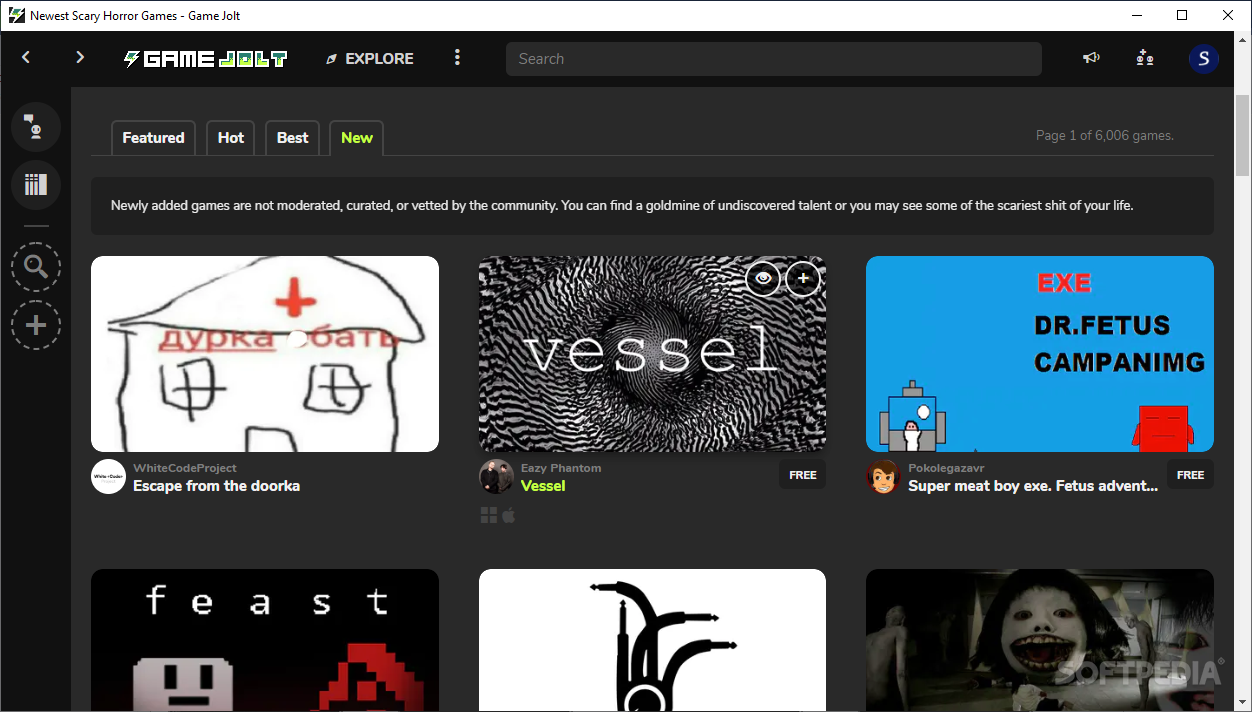Click the Pokolegazavr avatar
The width and height of the screenshot is (1252, 712).
[x=883, y=477]
